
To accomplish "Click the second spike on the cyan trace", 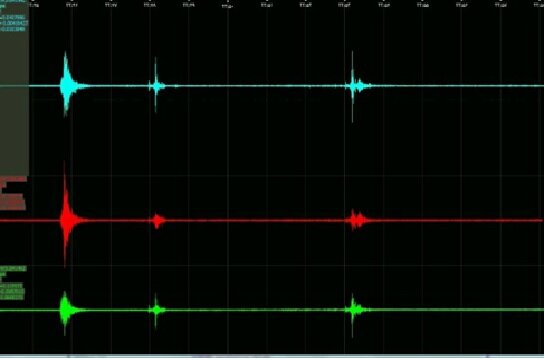I will (156, 85).
